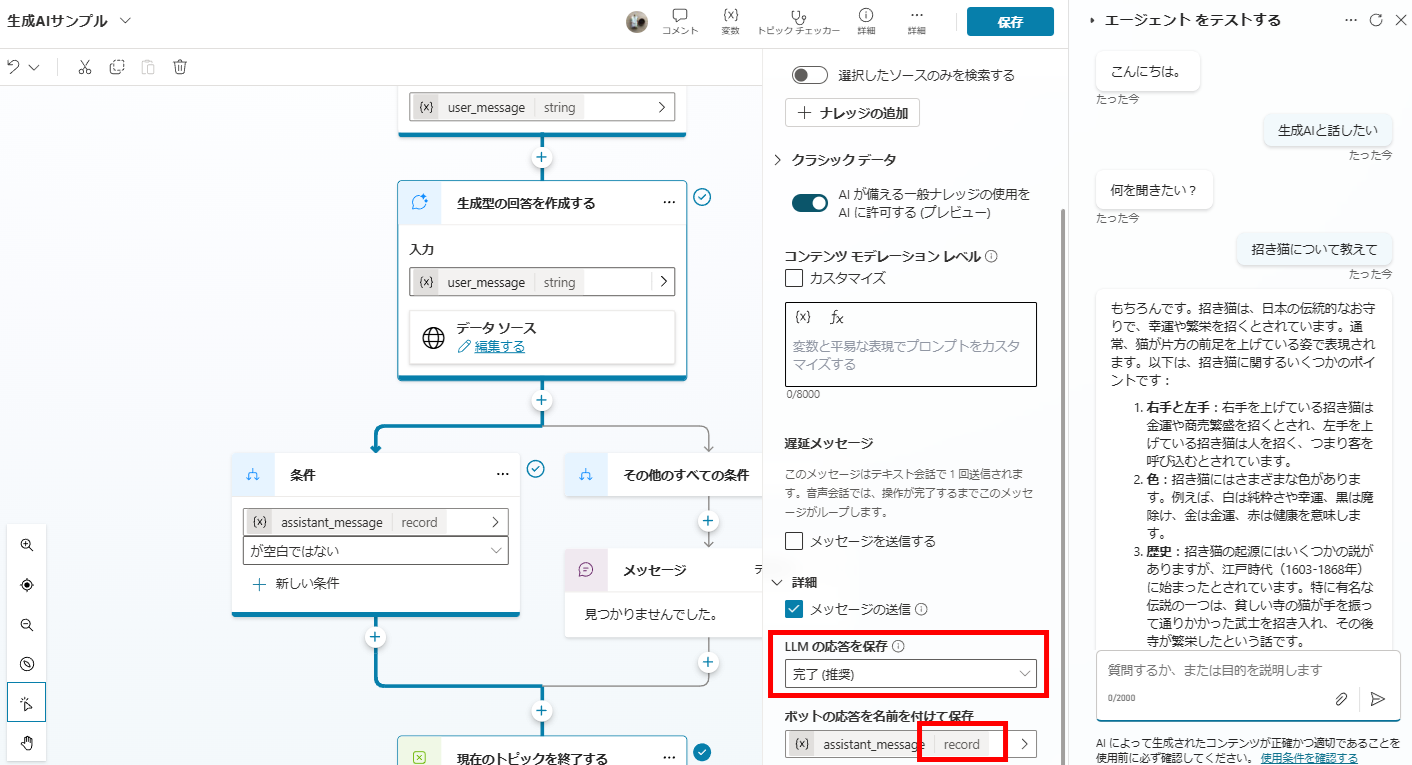
Task: Select the hand pan tool
Action: click(x=27, y=742)
